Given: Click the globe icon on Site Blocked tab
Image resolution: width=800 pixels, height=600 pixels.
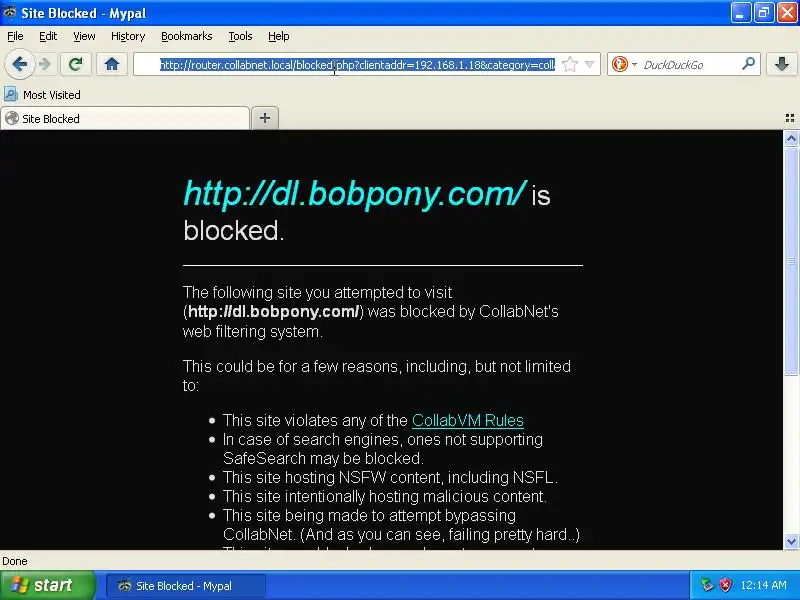Looking at the screenshot, I should [12, 118].
